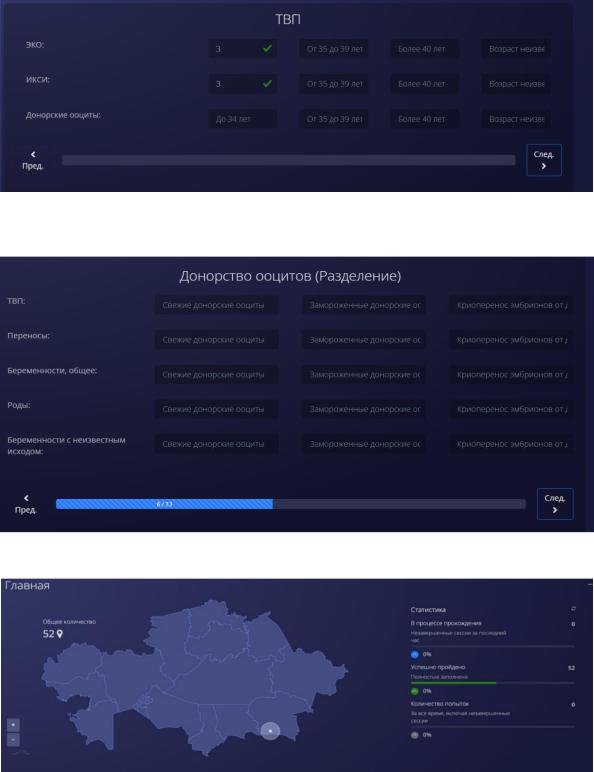This screenshot has height=772, width=594.
Task: Click Роды 'Криоперенос эмбрионов' field
Action: pyautogui.click(x=511, y=409)
